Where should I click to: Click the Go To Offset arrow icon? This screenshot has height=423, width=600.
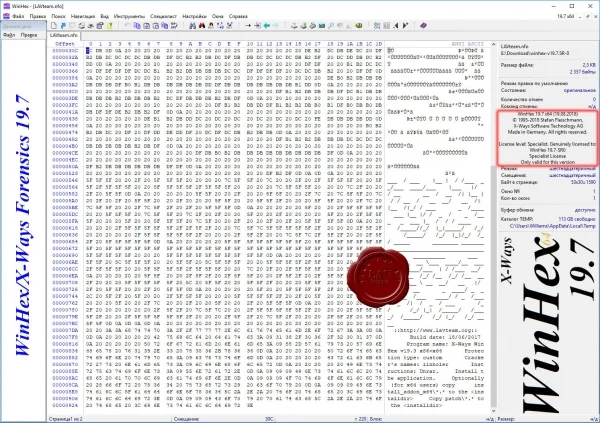248,26
